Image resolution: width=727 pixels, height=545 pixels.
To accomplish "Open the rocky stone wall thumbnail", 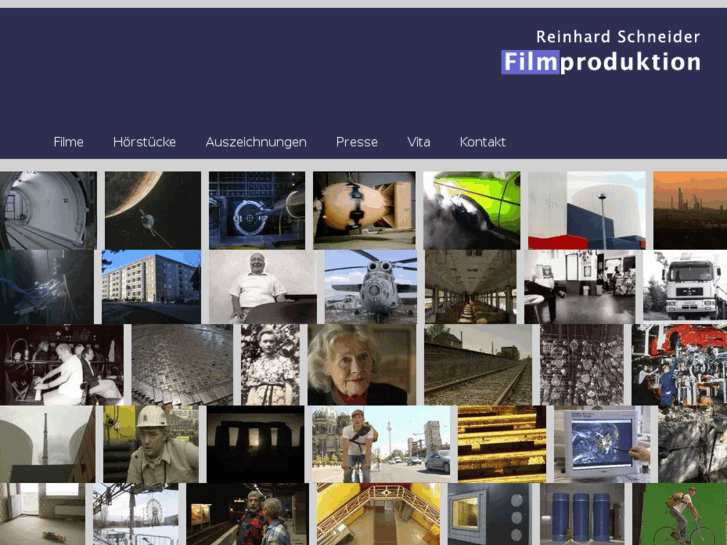I will point(693,444).
